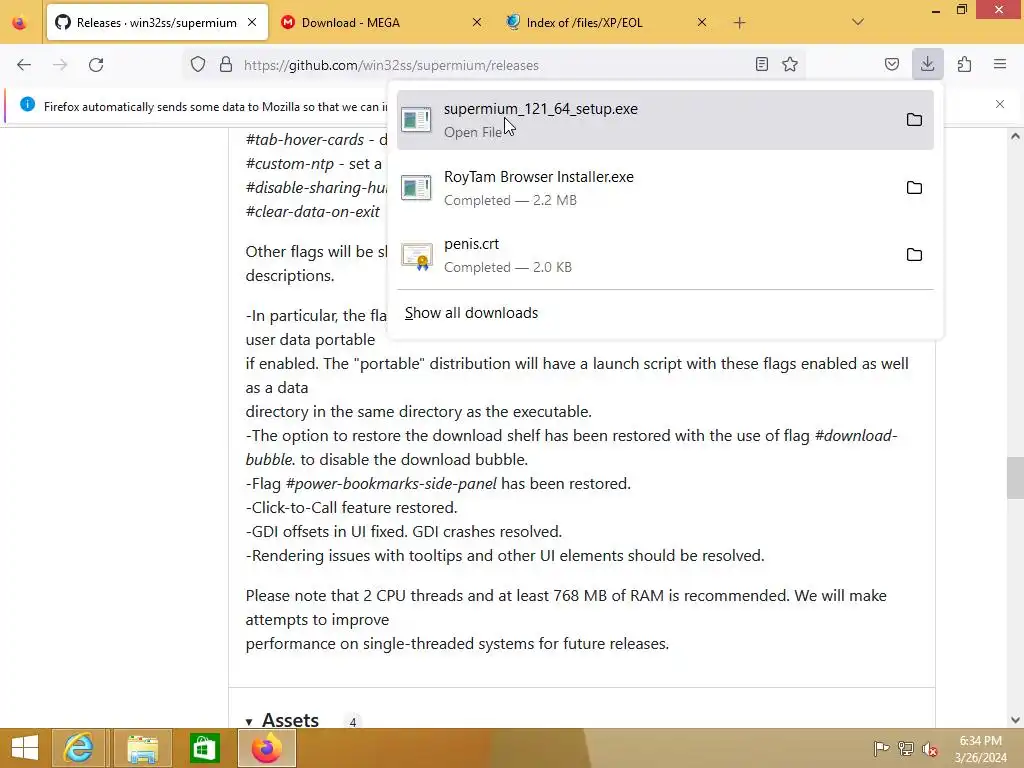Expand the list all tabs dropdown
Viewport: 1024px width, 768px height.
(x=858, y=22)
